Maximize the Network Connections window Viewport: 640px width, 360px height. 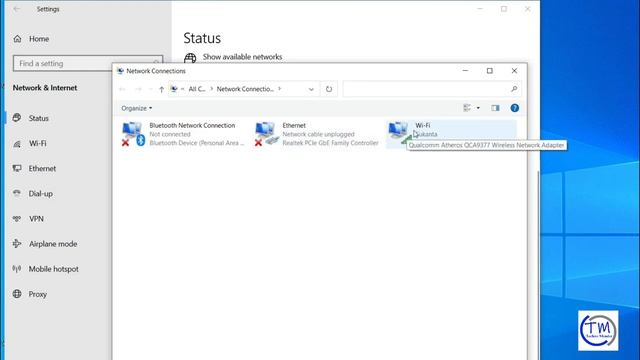490,71
